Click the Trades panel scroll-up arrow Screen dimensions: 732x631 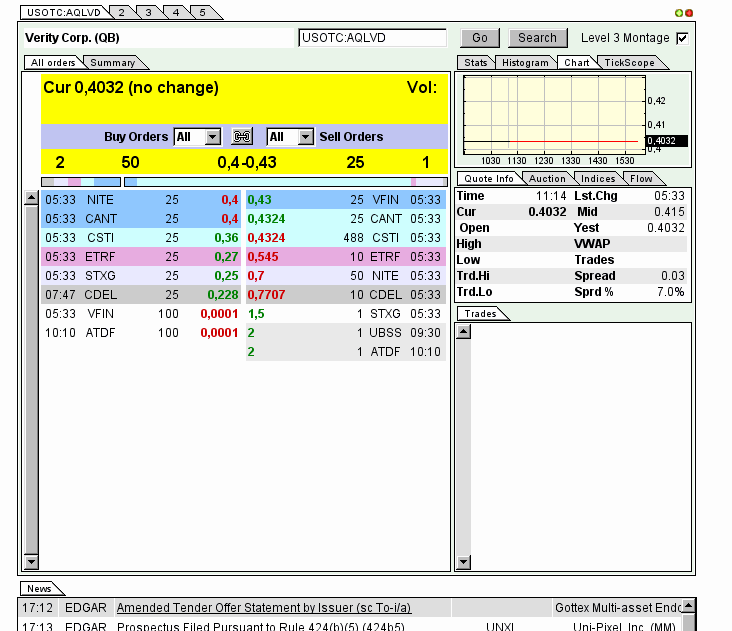tap(463, 333)
